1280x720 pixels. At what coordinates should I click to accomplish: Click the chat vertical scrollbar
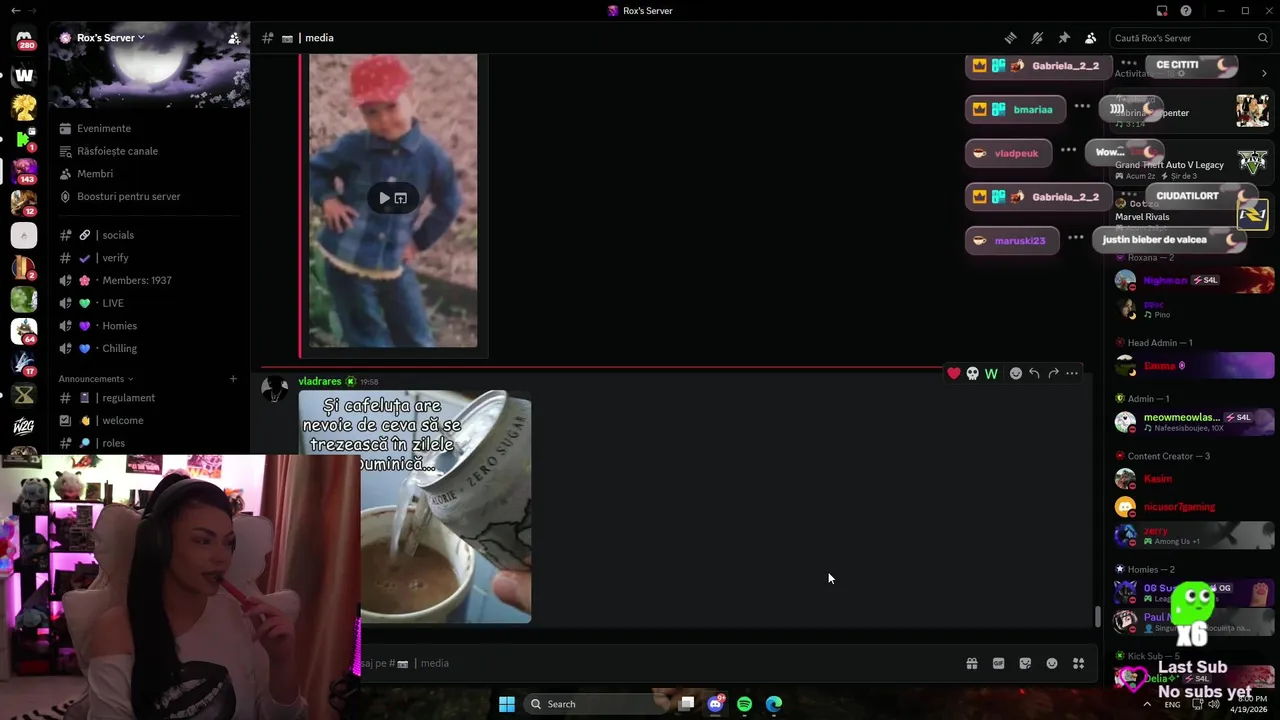1097,617
